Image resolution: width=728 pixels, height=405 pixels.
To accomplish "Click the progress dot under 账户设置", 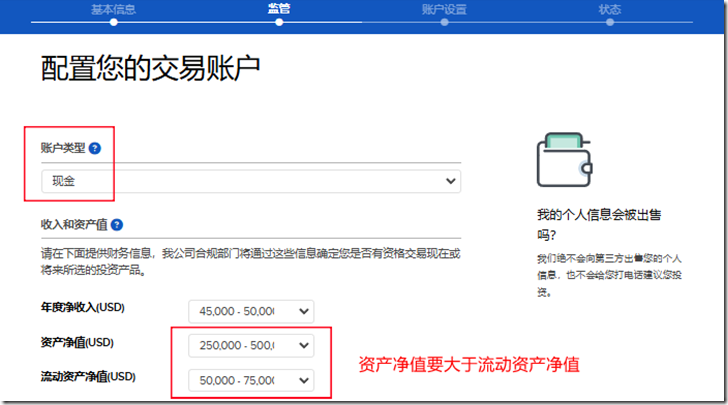I will click(x=444, y=22).
